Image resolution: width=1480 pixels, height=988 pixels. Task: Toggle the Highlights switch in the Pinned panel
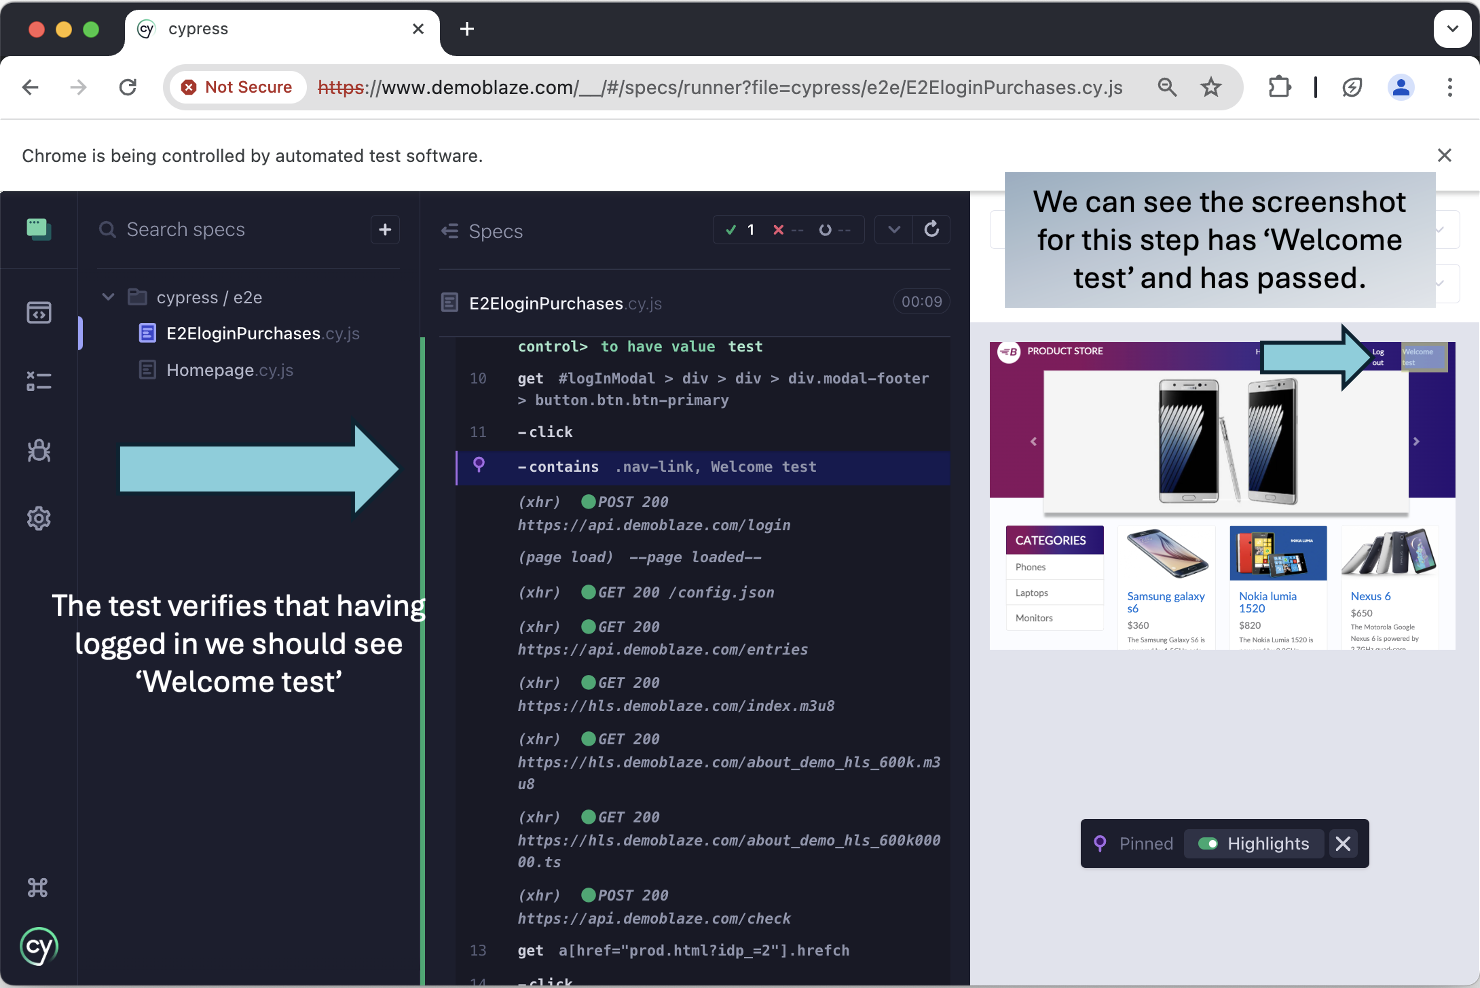1207,843
